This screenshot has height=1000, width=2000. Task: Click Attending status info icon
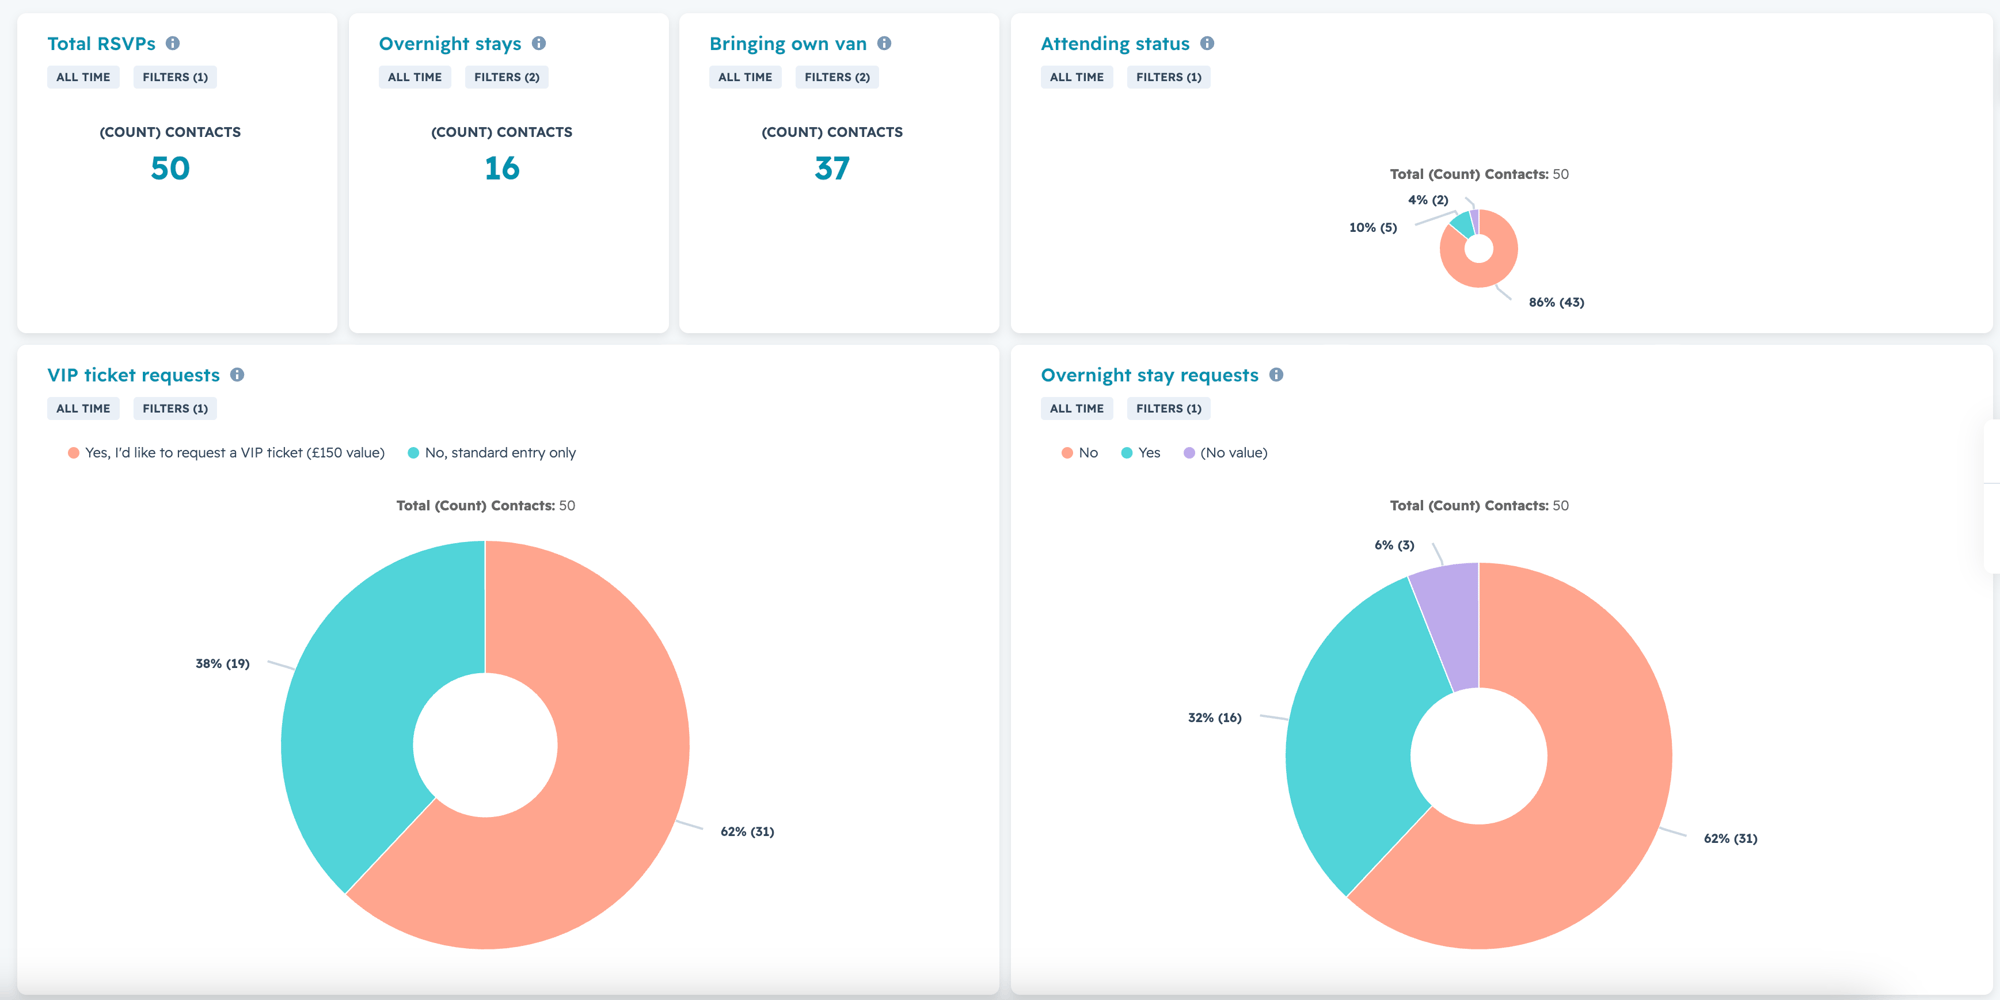[x=1207, y=43]
